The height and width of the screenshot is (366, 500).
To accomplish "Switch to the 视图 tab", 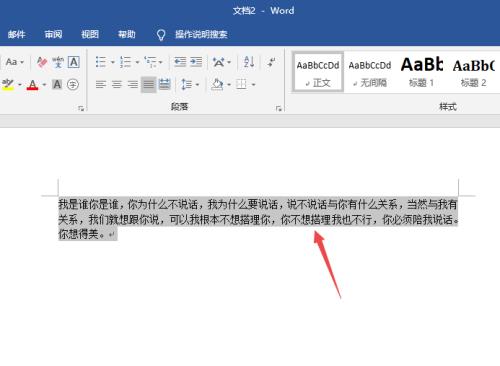I will 90,34.
